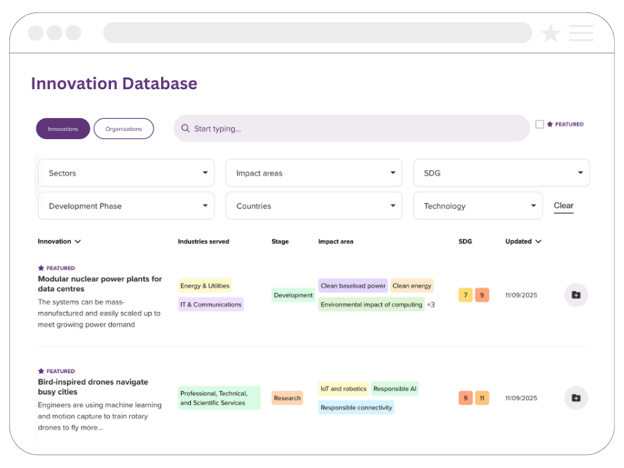Click the Clean baseload power tag

[x=353, y=286]
